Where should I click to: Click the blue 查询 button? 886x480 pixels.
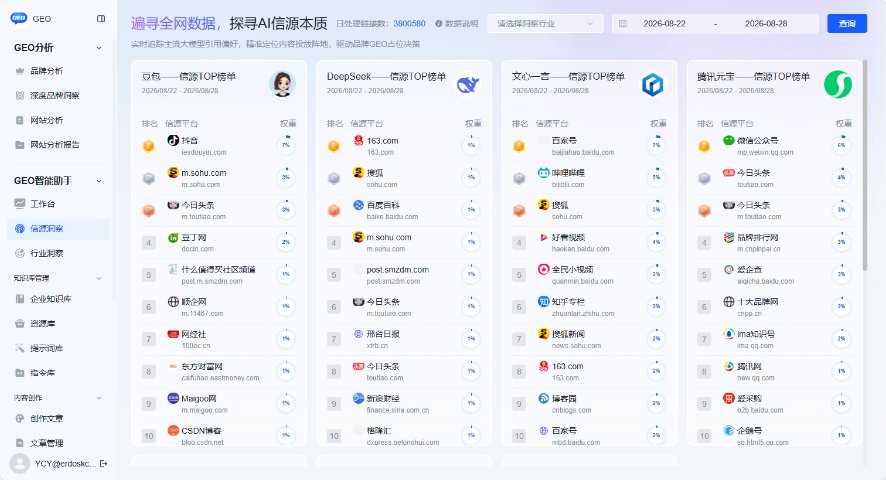pyautogui.click(x=846, y=24)
